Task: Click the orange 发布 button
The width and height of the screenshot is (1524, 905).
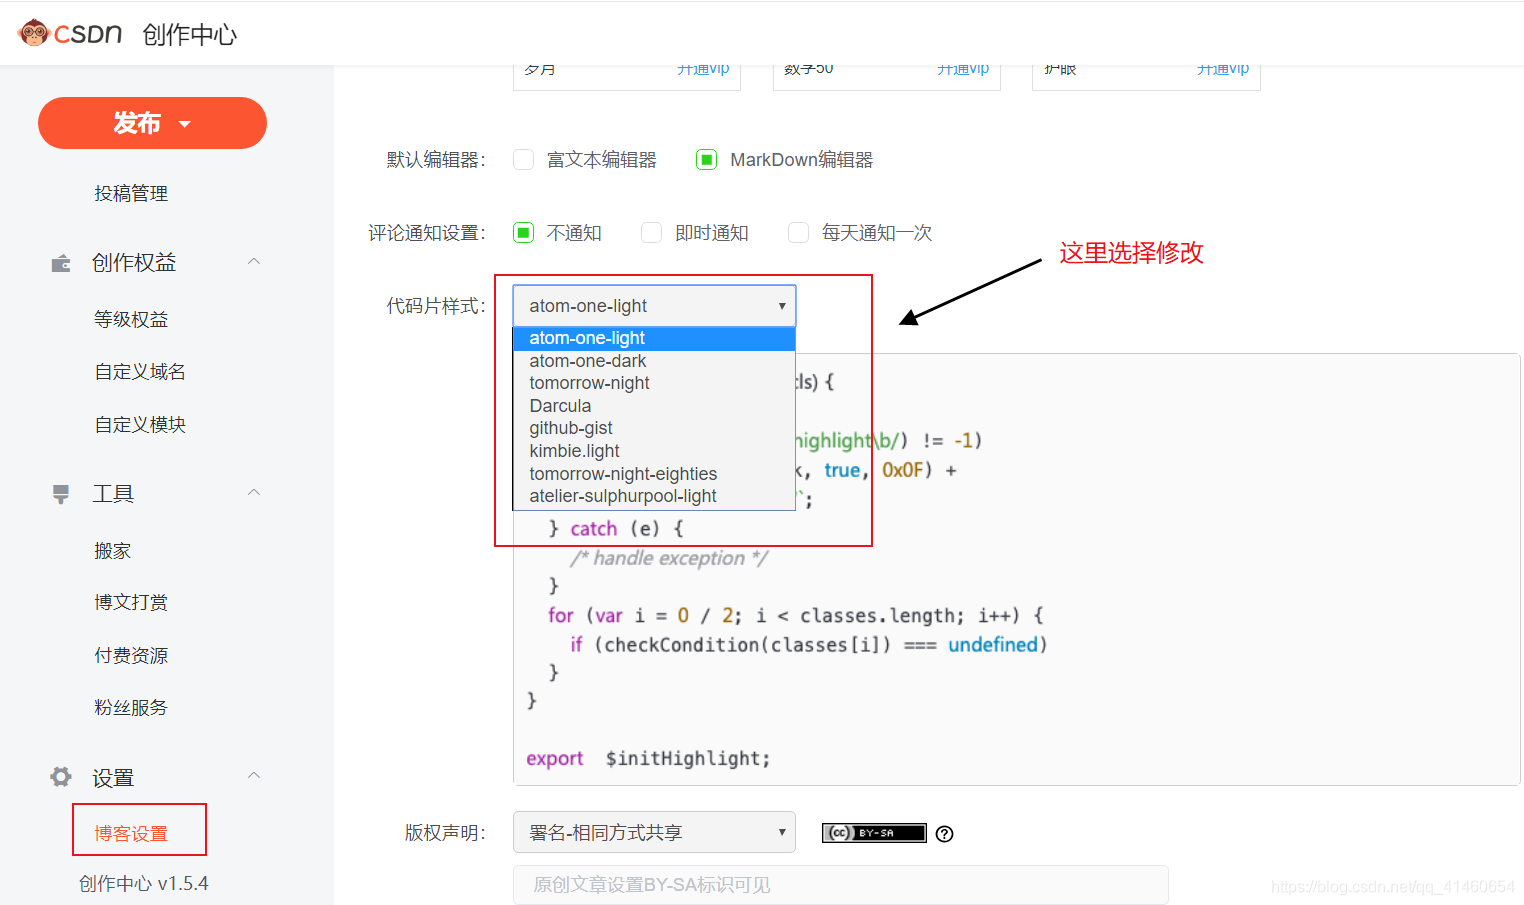Action: [x=152, y=123]
